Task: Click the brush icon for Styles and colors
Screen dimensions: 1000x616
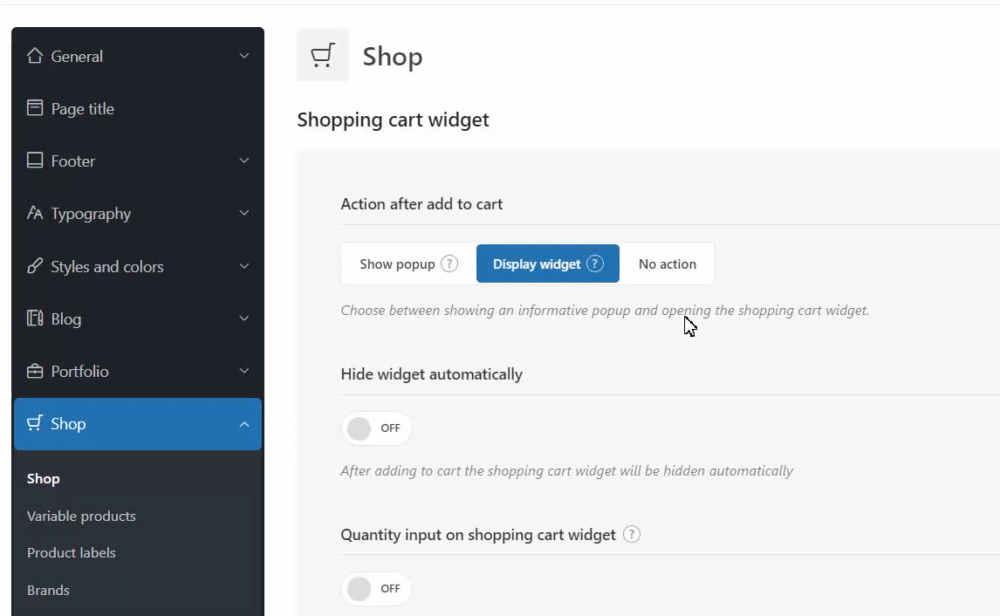Action: (35, 266)
